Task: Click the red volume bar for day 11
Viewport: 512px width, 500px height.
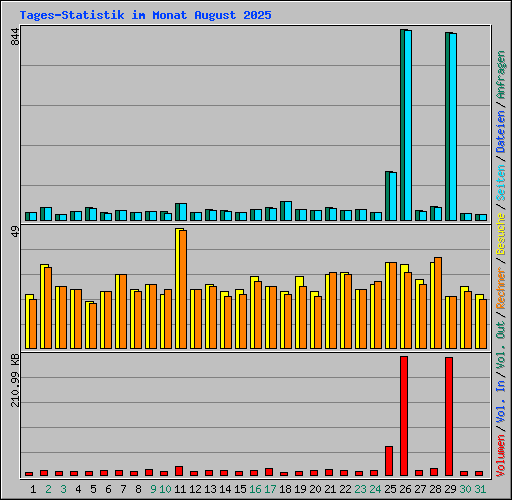Action: click(179, 471)
